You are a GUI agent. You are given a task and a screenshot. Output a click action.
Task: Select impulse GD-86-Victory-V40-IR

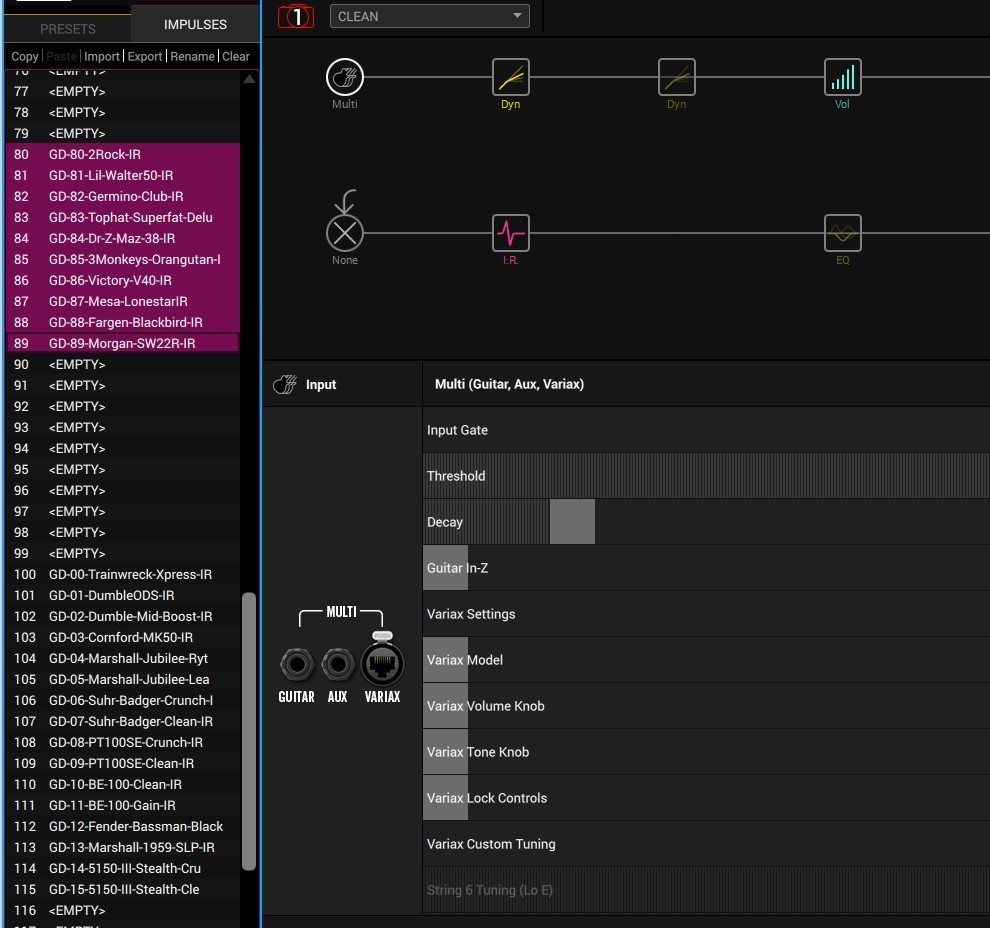(122, 280)
